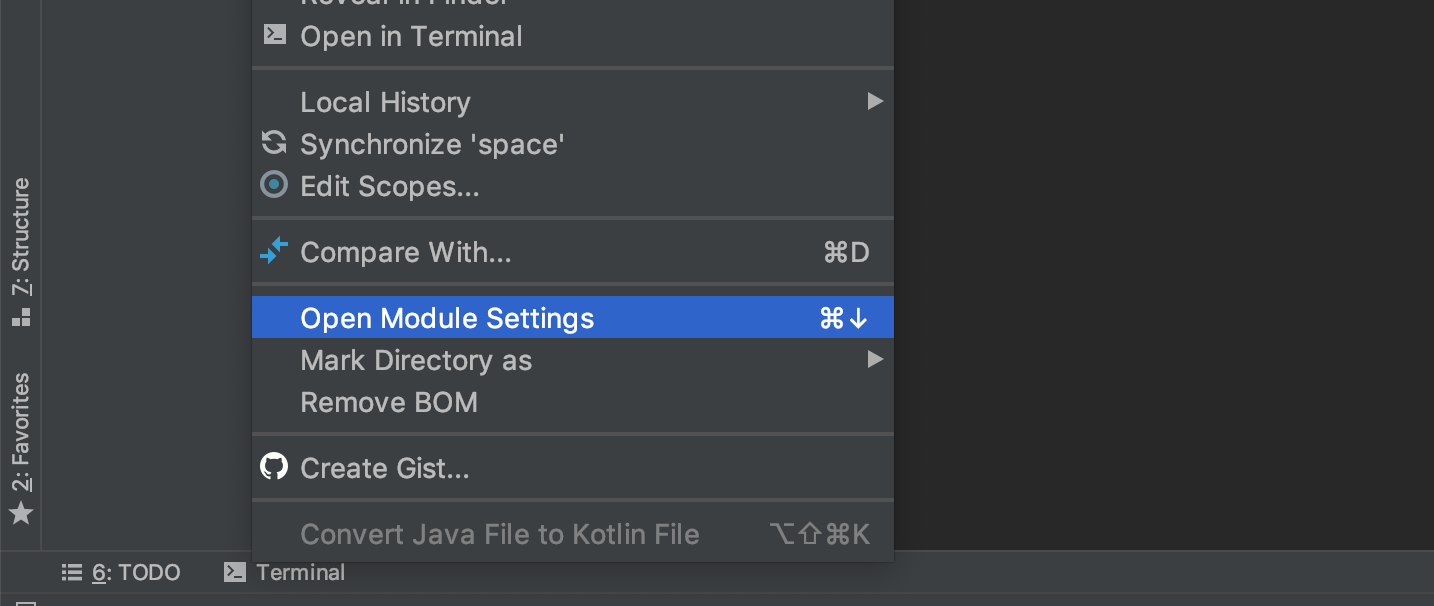Click the Synchronize refresh arrows icon
Viewport: 1434px width, 606px height.
tap(274, 143)
